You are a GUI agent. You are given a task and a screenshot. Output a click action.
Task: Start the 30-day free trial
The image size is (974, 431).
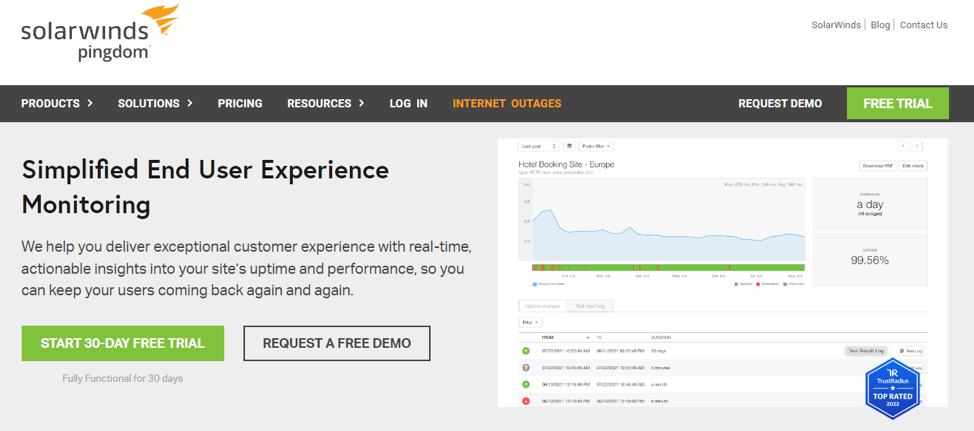tap(123, 343)
